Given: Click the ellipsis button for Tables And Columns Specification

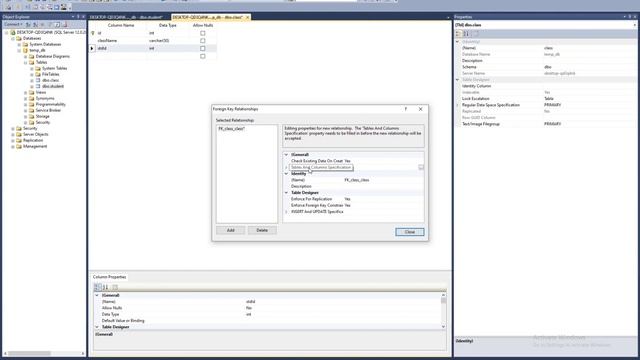Looking at the screenshot, I should pyautogui.click(x=421, y=167).
